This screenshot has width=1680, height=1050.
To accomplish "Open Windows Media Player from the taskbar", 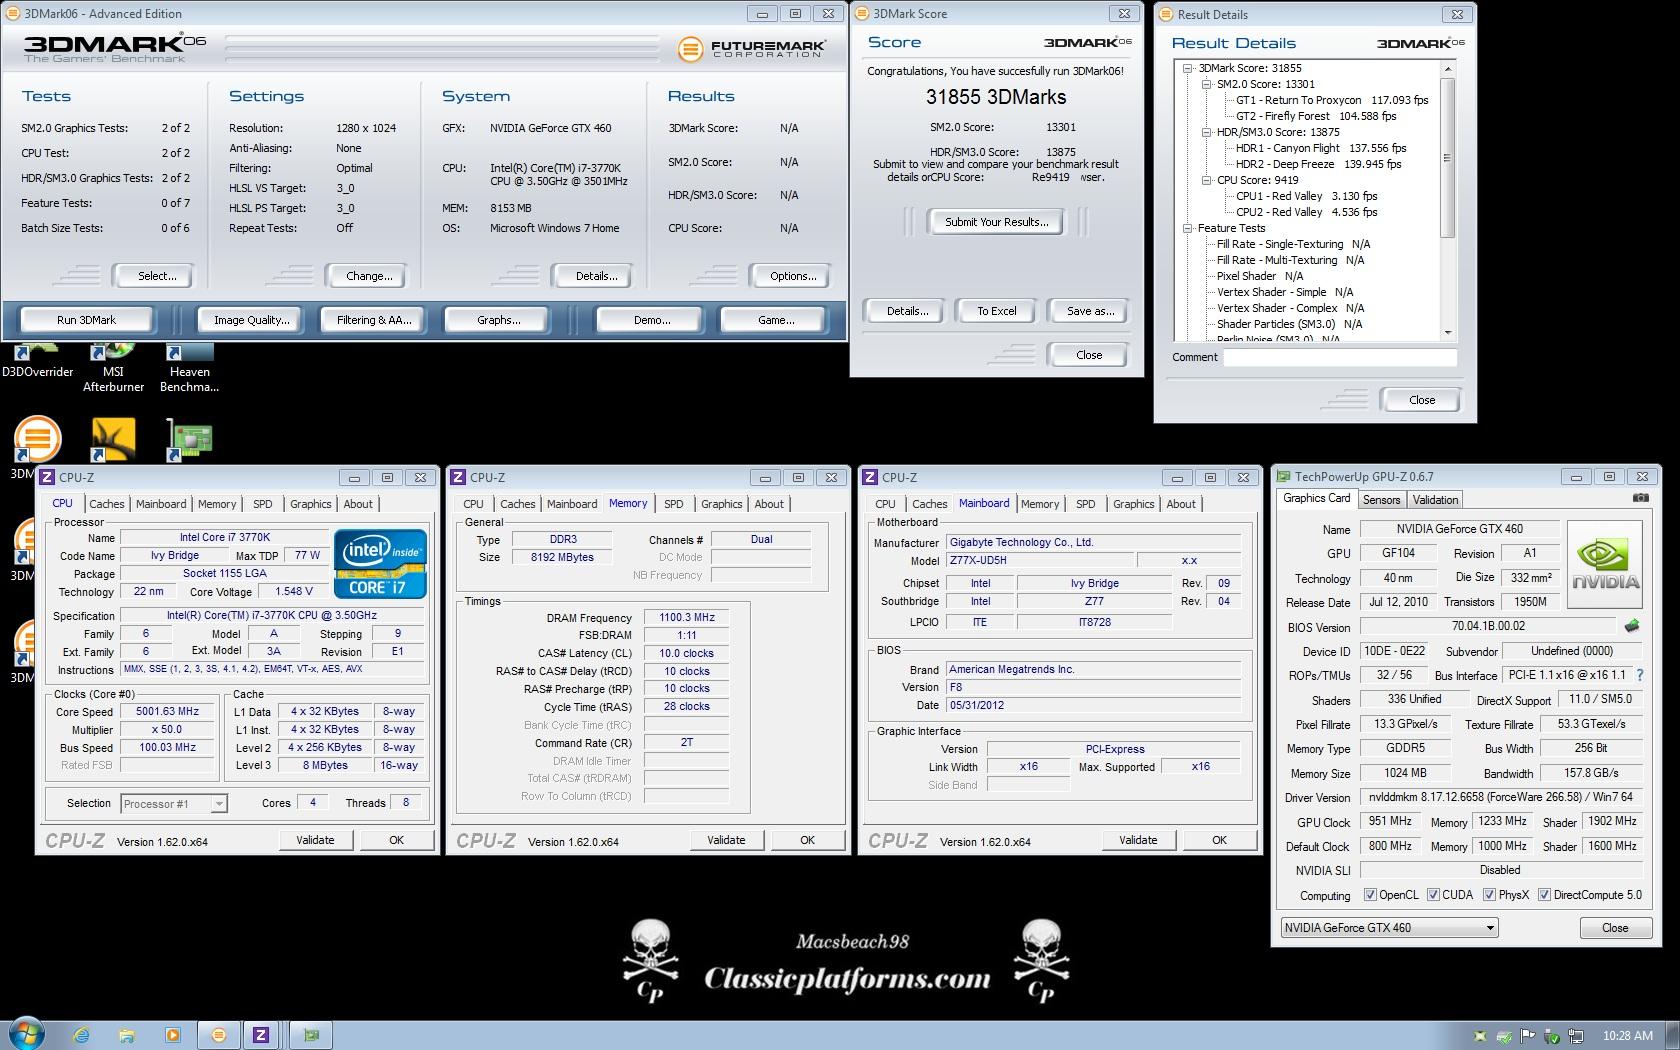I will [x=172, y=1035].
